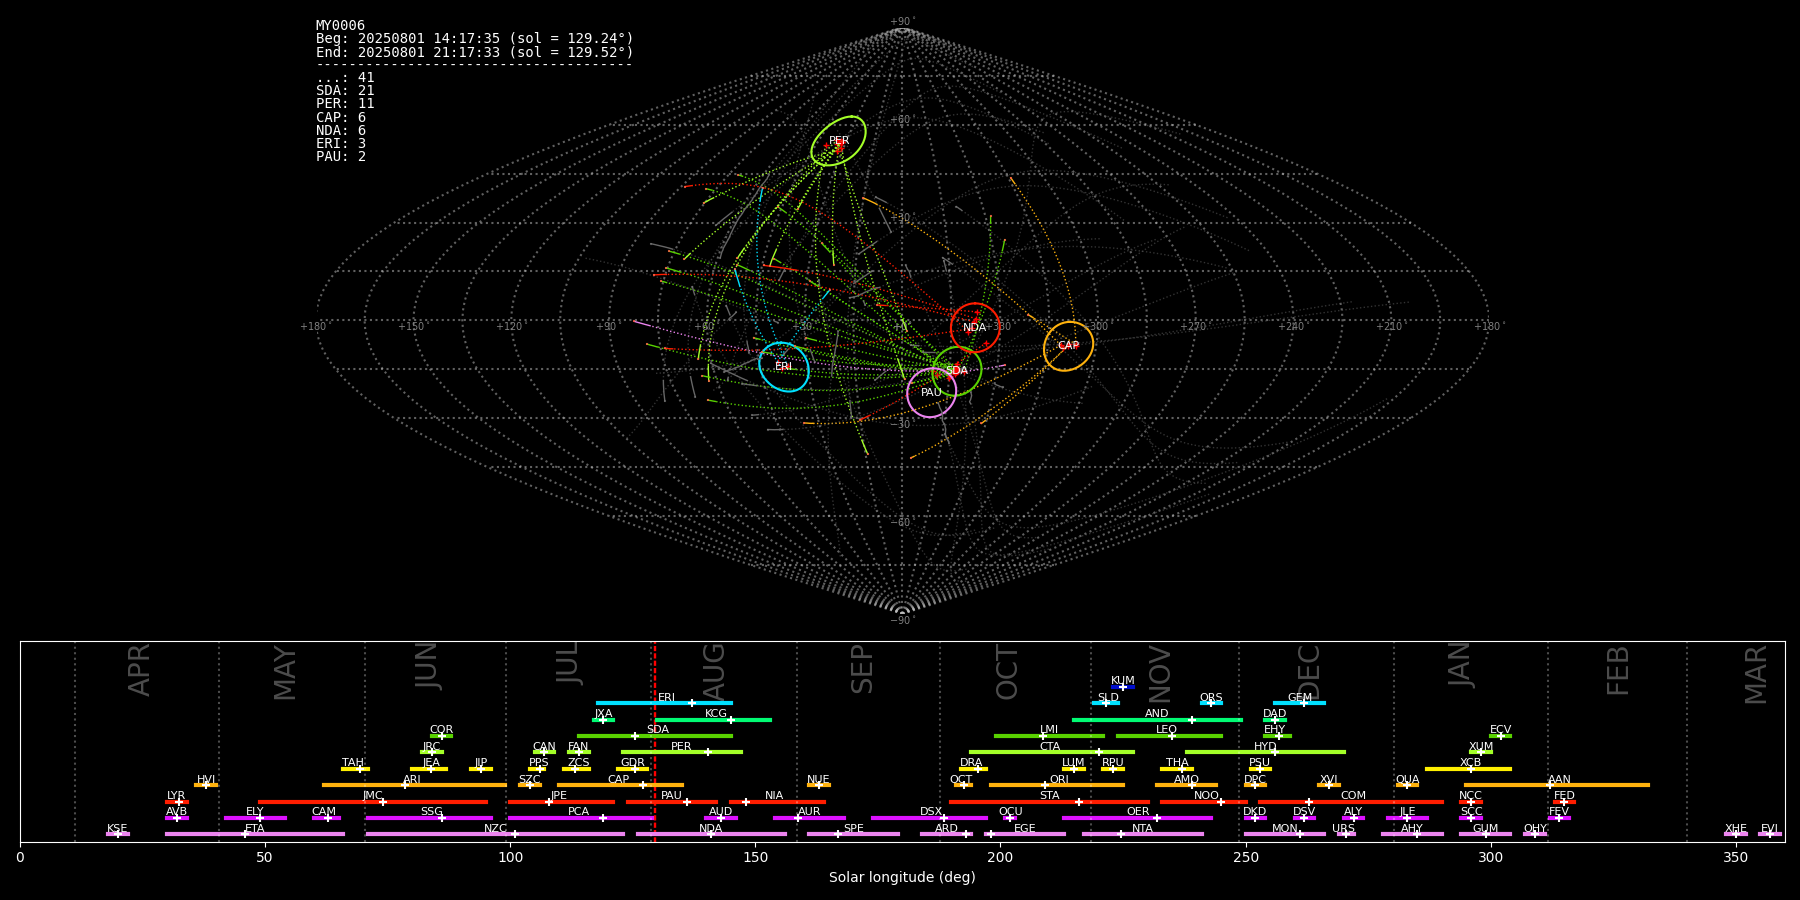1800x900 pixels.
Task: Click the PER radiant circle on sky map
Action: [838, 141]
